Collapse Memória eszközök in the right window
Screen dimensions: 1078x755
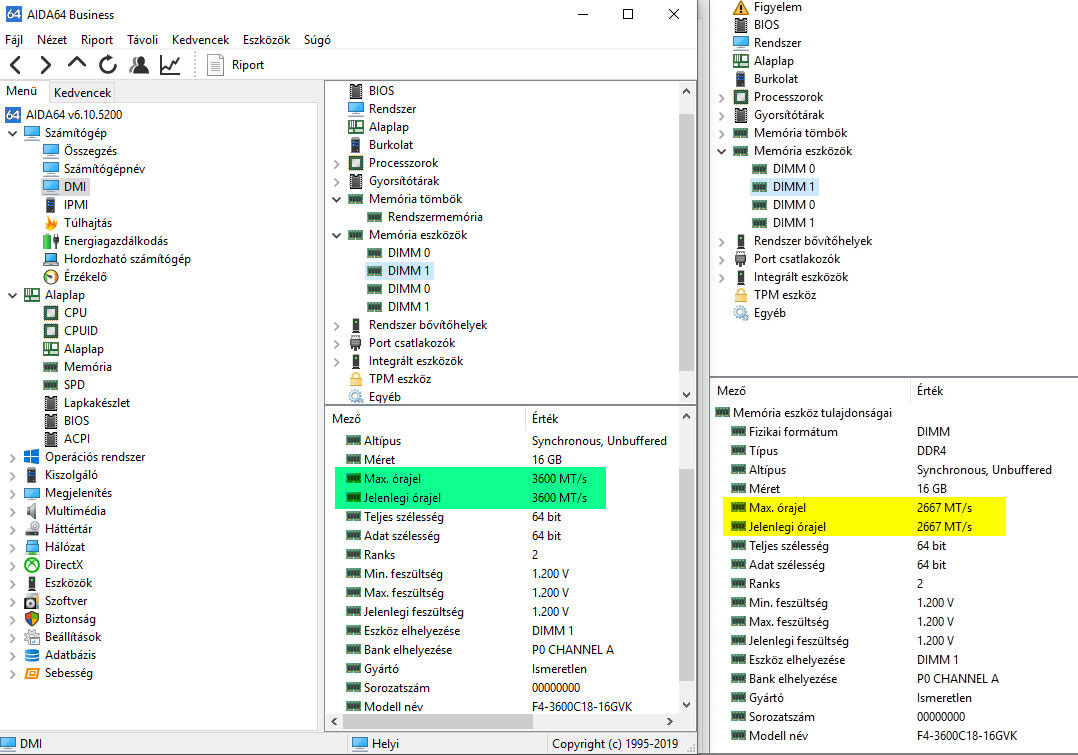coord(722,151)
